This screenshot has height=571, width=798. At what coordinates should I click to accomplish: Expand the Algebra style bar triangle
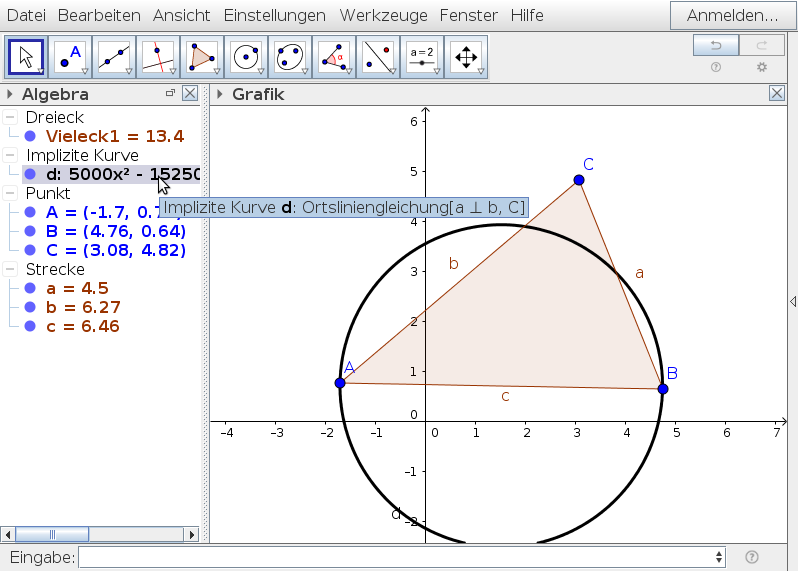[9, 94]
